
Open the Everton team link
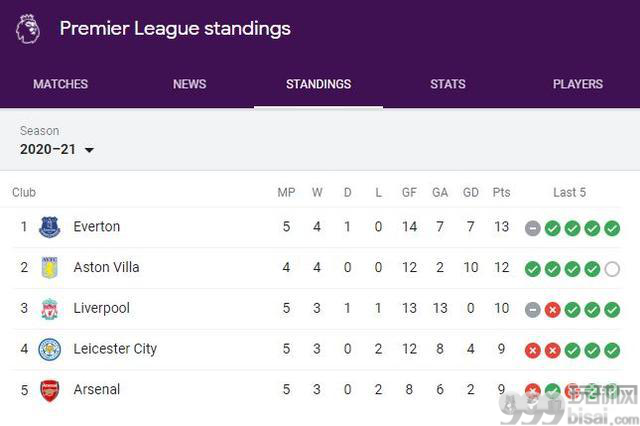(97, 226)
